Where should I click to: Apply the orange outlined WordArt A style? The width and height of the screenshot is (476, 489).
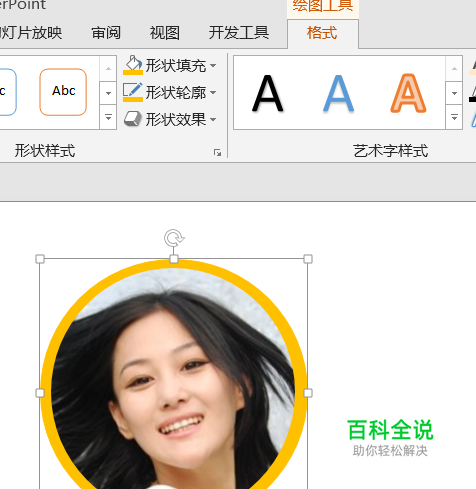click(408, 93)
